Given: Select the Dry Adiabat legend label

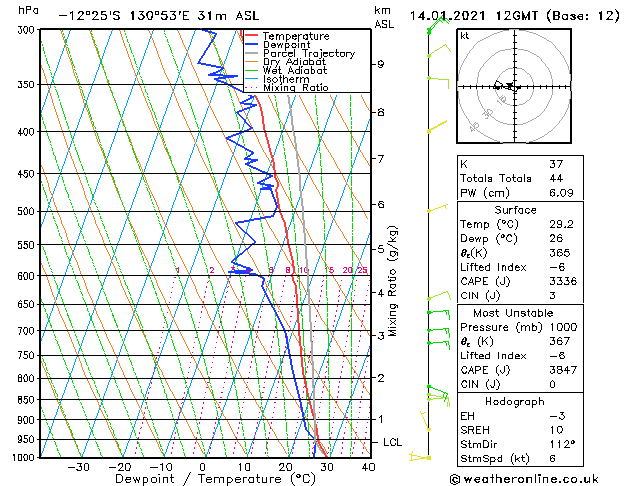Looking at the screenshot, I should click(294, 62).
